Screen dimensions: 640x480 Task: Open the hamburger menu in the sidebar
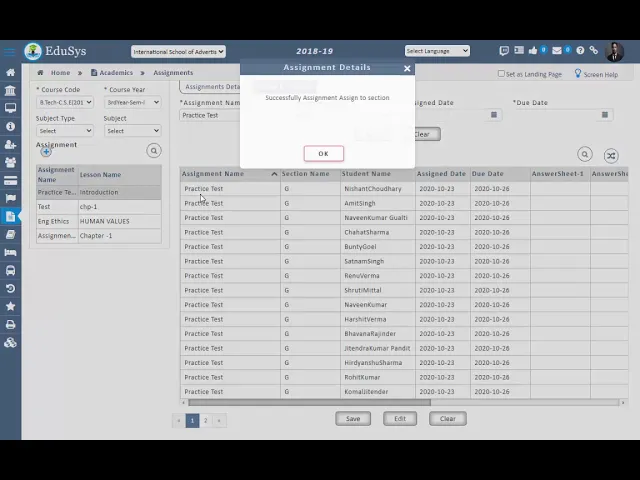pos(9,52)
